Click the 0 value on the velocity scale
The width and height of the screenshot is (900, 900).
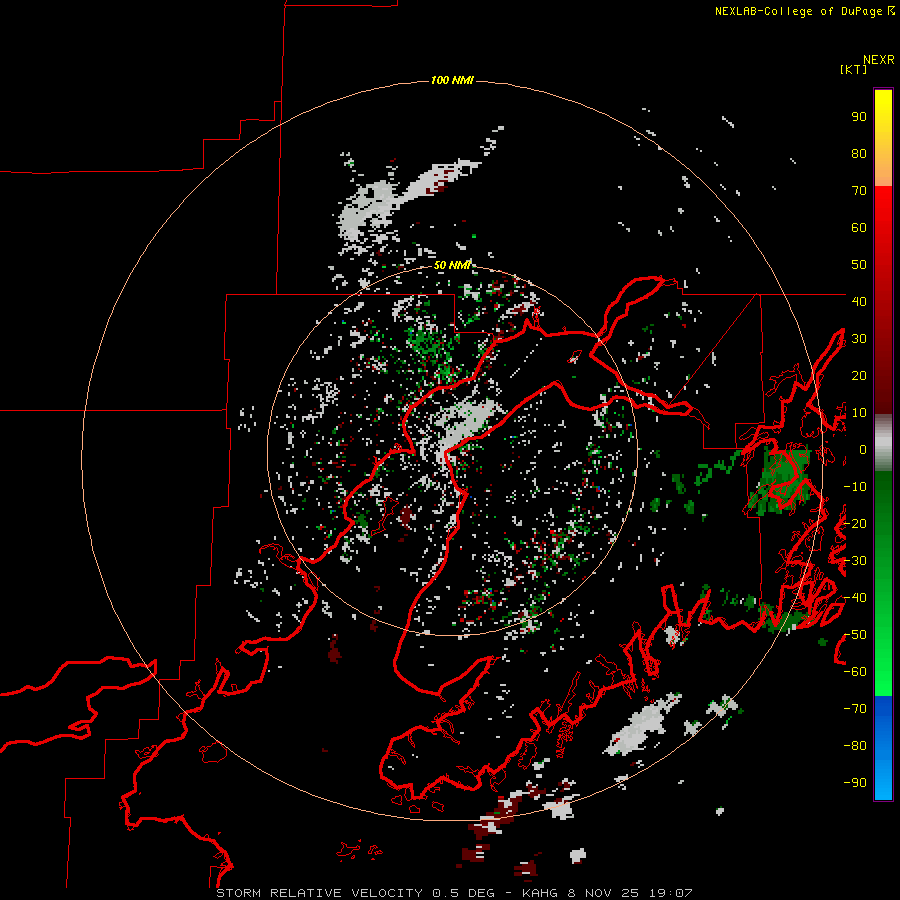(x=862, y=450)
